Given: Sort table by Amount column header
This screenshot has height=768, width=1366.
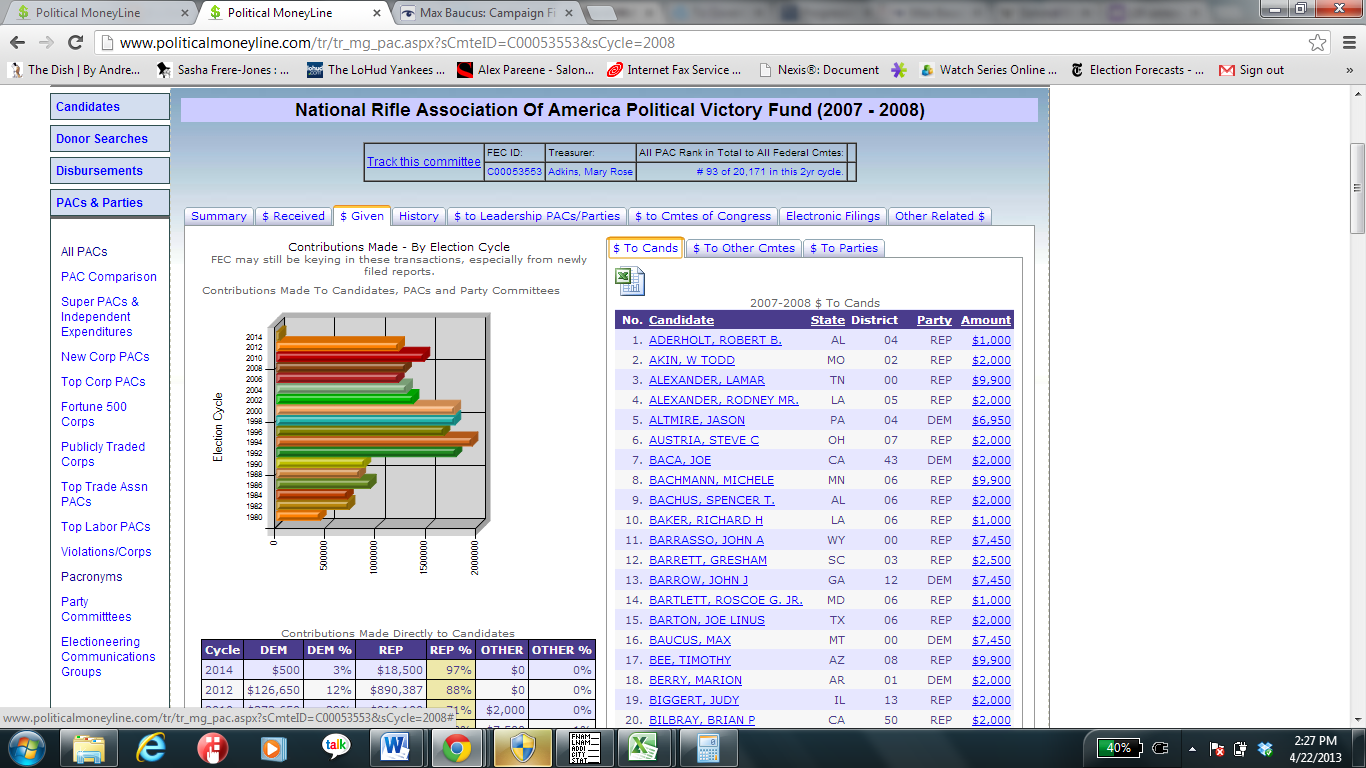Looking at the screenshot, I should click(986, 320).
